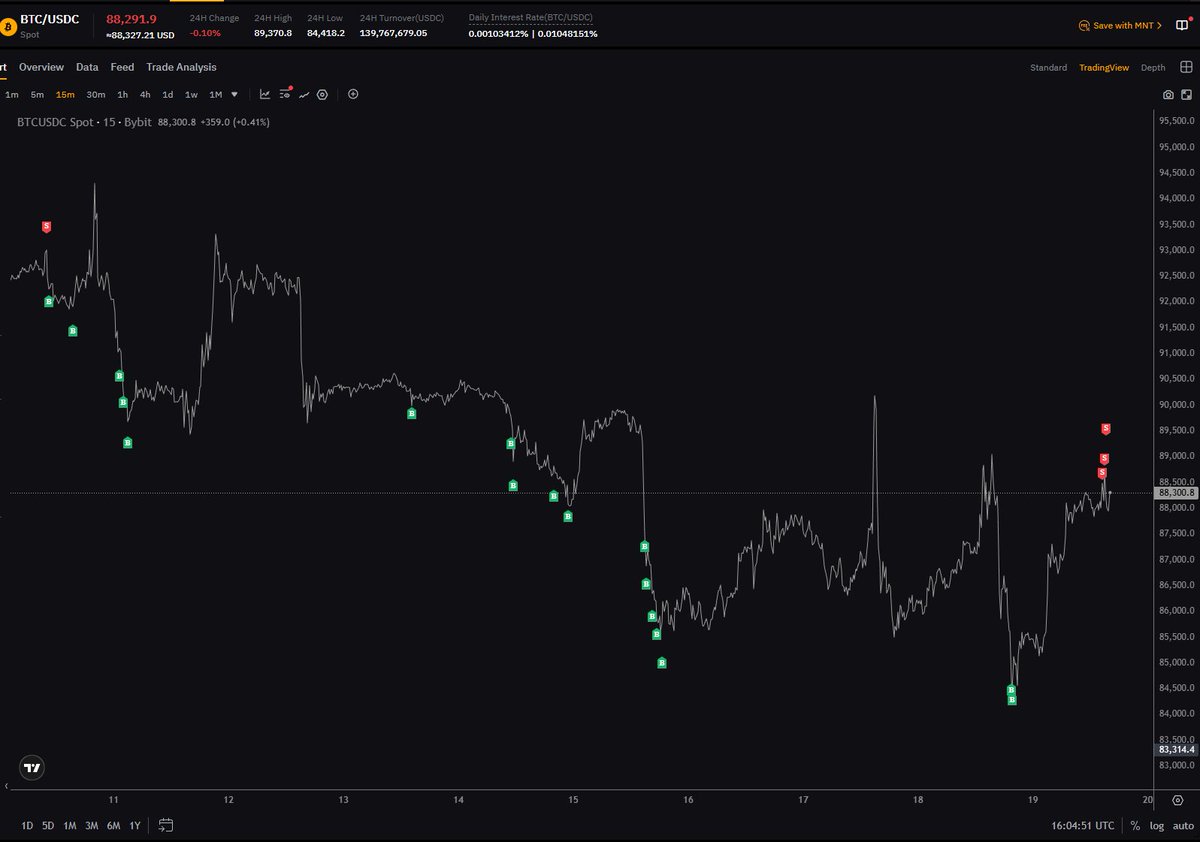Open BTC/USDC Spot pair selector
This screenshot has width=1200, height=842.
(x=49, y=25)
